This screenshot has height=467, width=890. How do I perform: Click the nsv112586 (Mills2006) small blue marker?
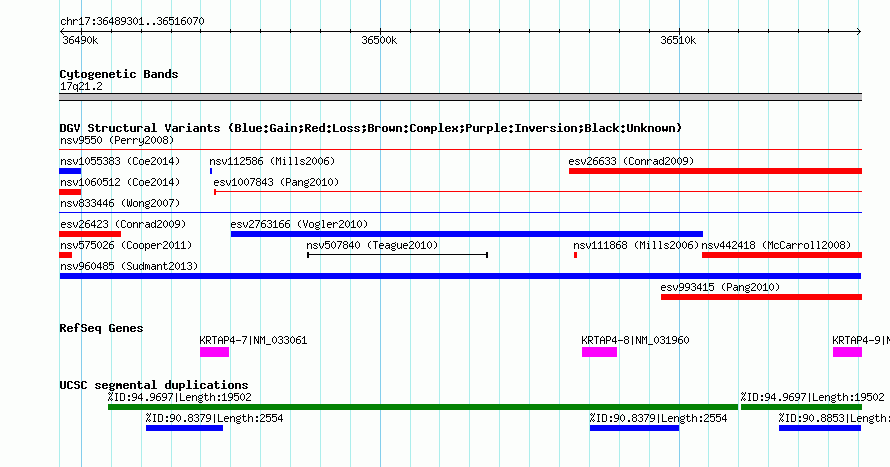pyautogui.click(x=211, y=171)
